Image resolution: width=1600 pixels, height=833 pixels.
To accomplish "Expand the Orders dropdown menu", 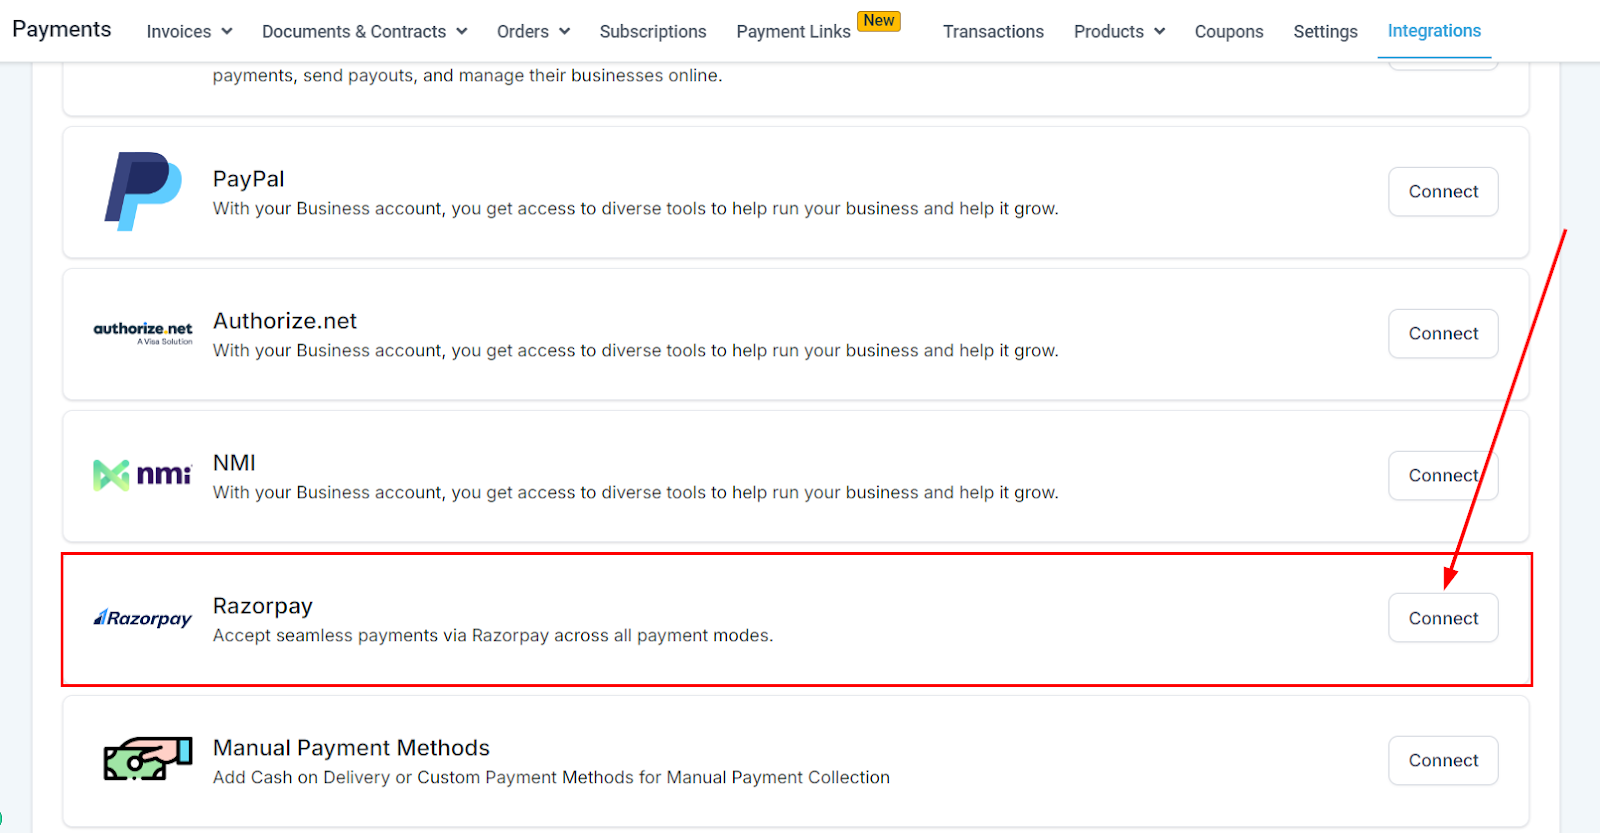I will coord(533,31).
